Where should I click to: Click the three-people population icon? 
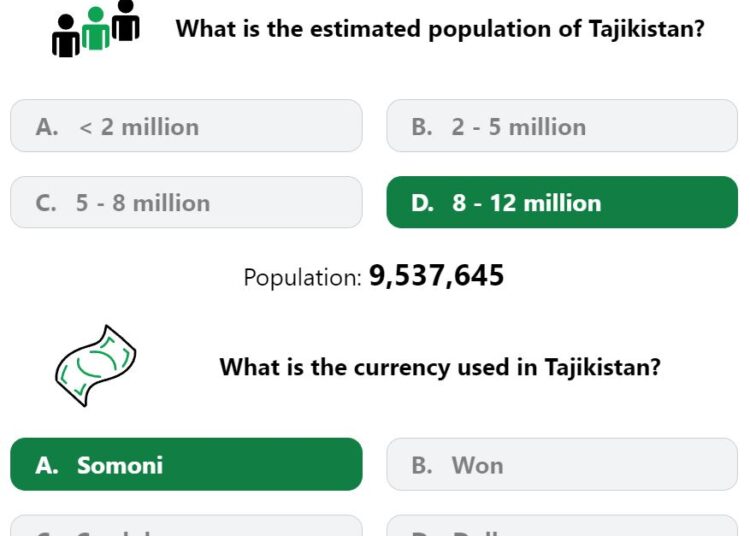tap(96, 29)
